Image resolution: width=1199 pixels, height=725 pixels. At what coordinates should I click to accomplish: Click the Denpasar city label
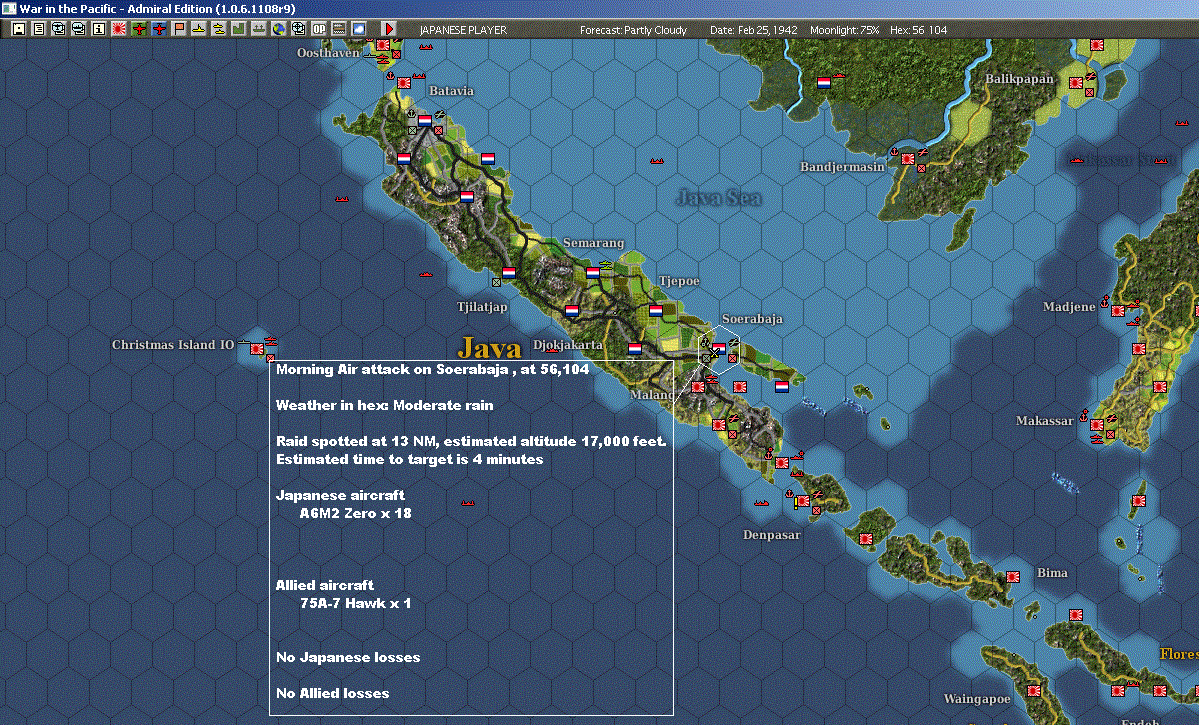772,535
